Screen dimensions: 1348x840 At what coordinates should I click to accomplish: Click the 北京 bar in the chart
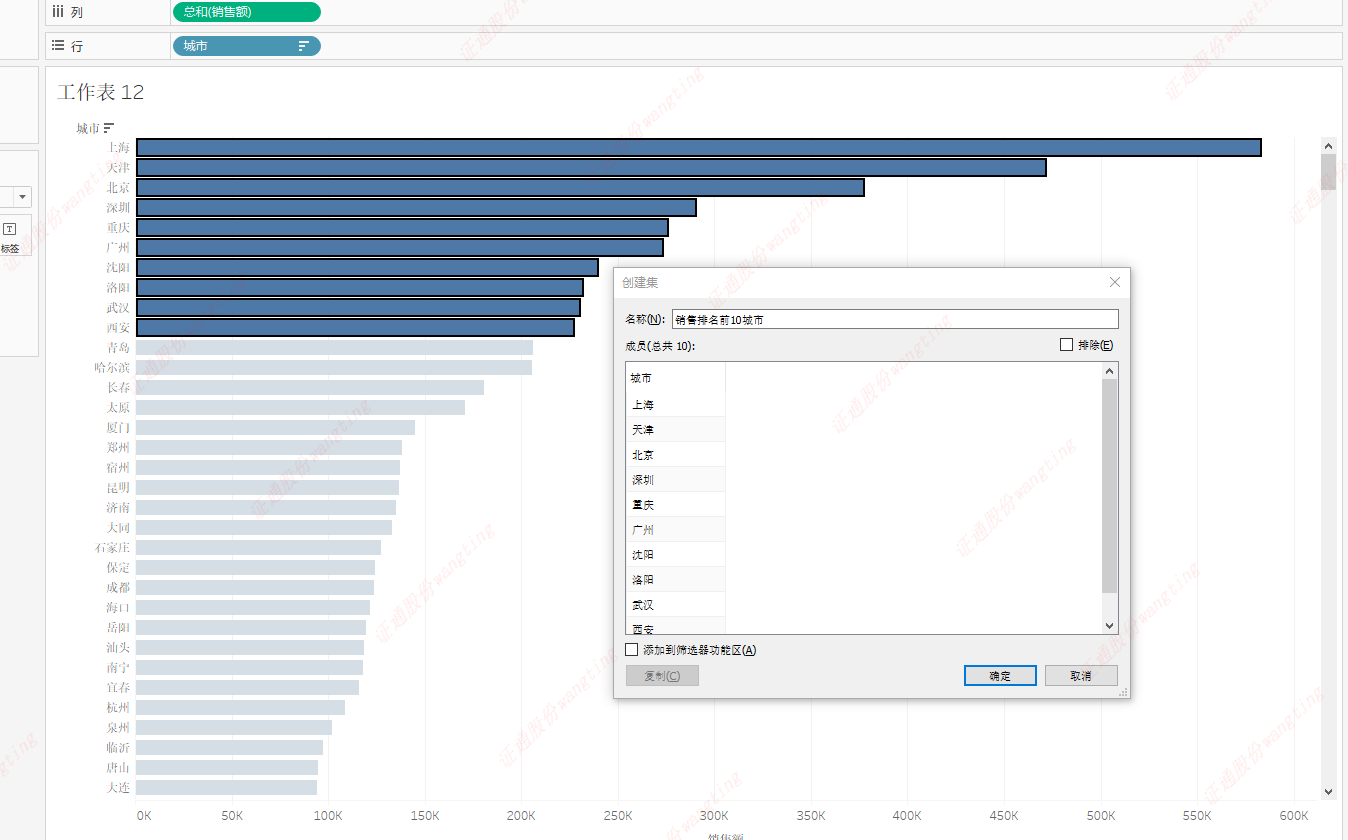500,187
